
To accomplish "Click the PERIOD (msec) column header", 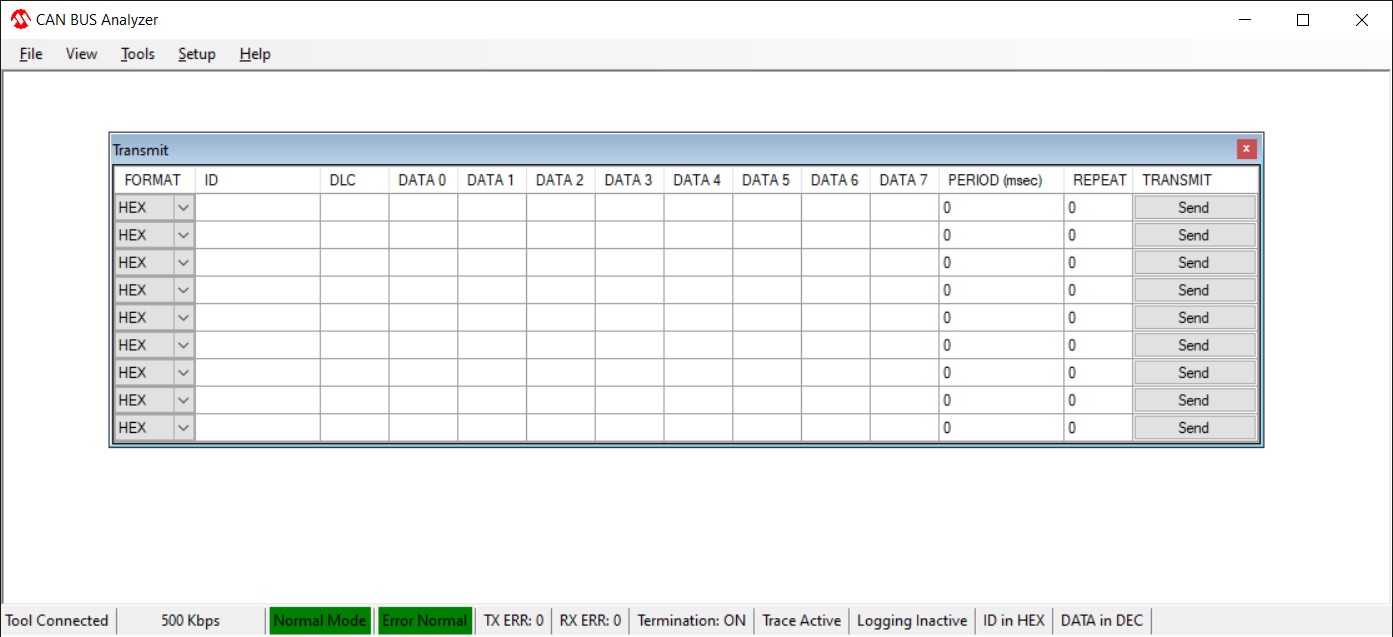I will [1001, 180].
